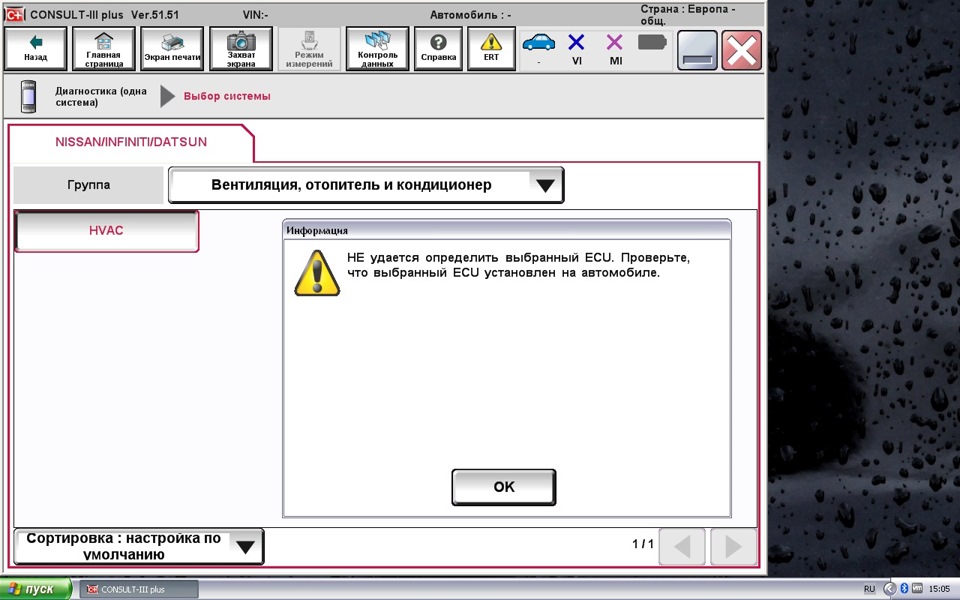Open the Справка help icon
The image size is (960, 600).
pyautogui.click(x=438, y=49)
